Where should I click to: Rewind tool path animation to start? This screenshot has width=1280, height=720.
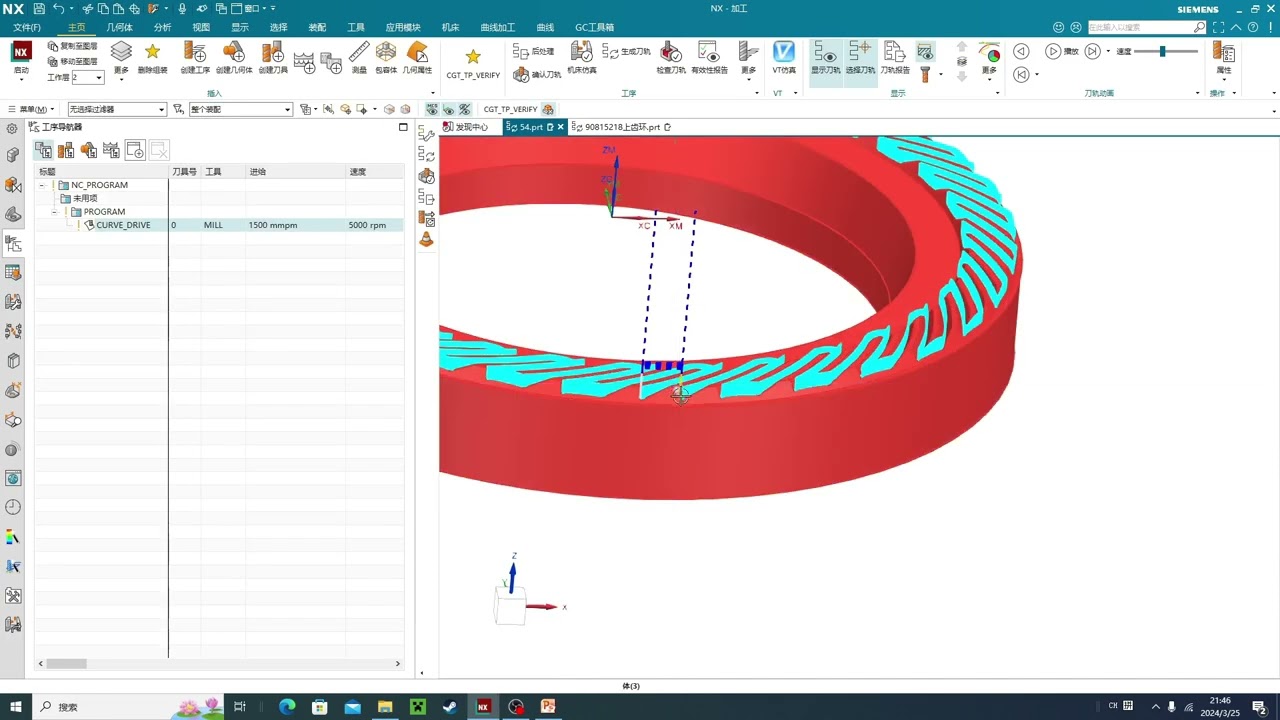pyautogui.click(x=1021, y=74)
